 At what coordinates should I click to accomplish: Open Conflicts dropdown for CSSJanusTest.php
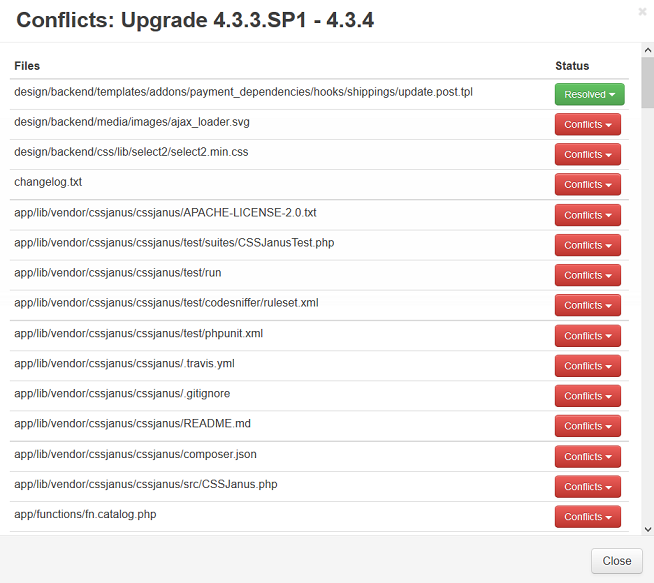tap(588, 245)
